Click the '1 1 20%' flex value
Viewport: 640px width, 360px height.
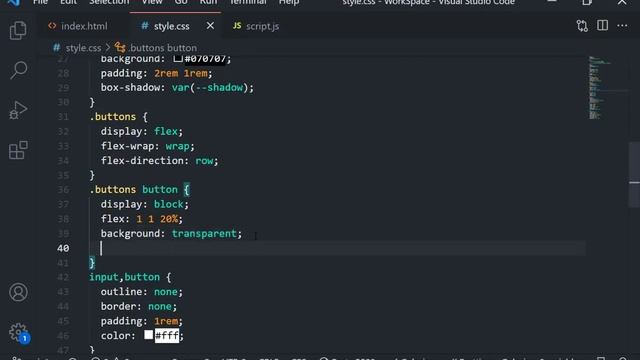coord(157,219)
